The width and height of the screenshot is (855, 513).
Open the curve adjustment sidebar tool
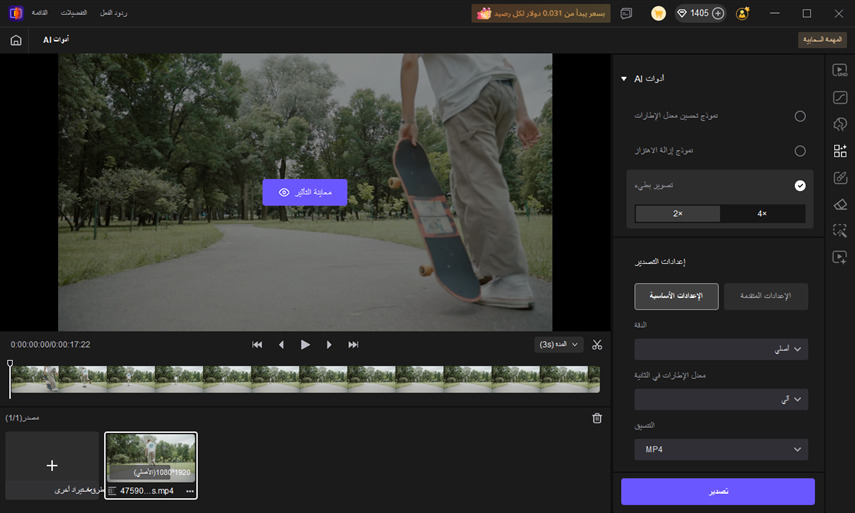(x=840, y=97)
